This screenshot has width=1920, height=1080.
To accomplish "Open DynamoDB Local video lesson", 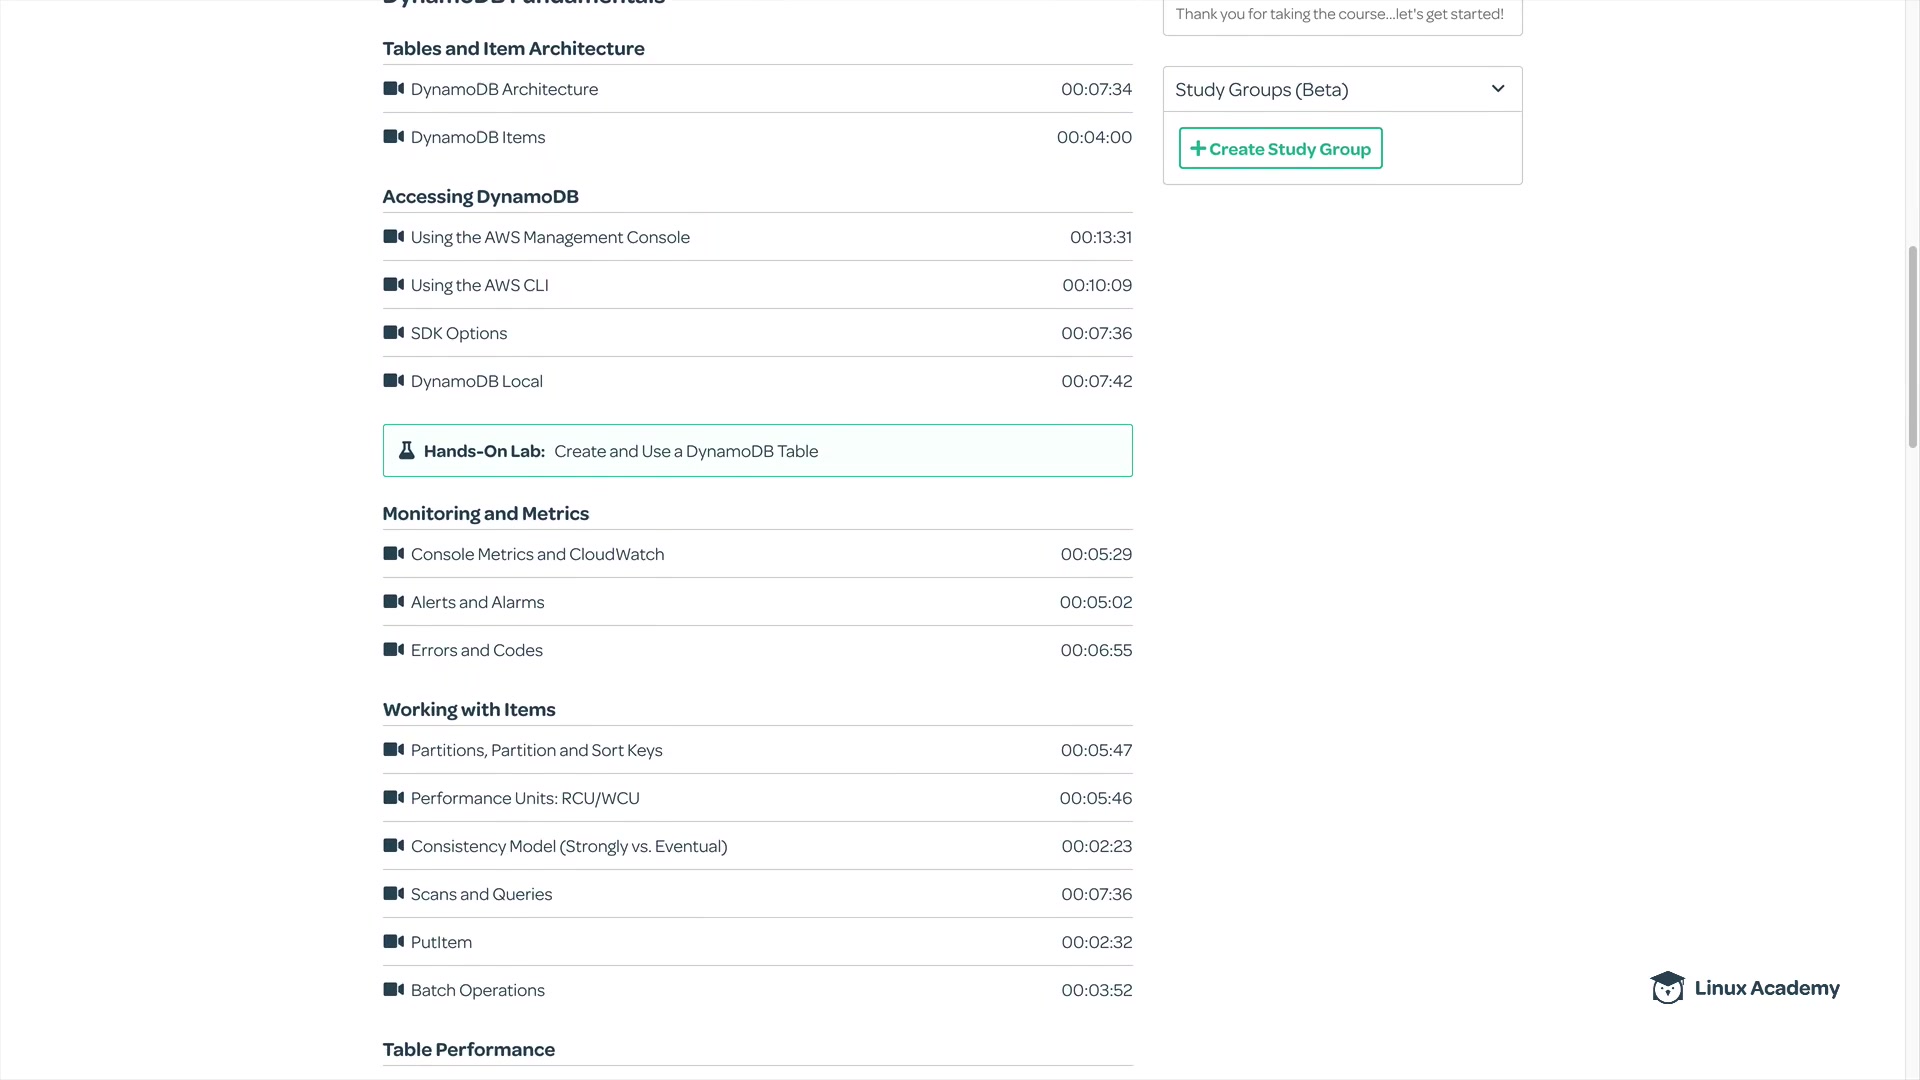I will pyautogui.click(x=477, y=381).
